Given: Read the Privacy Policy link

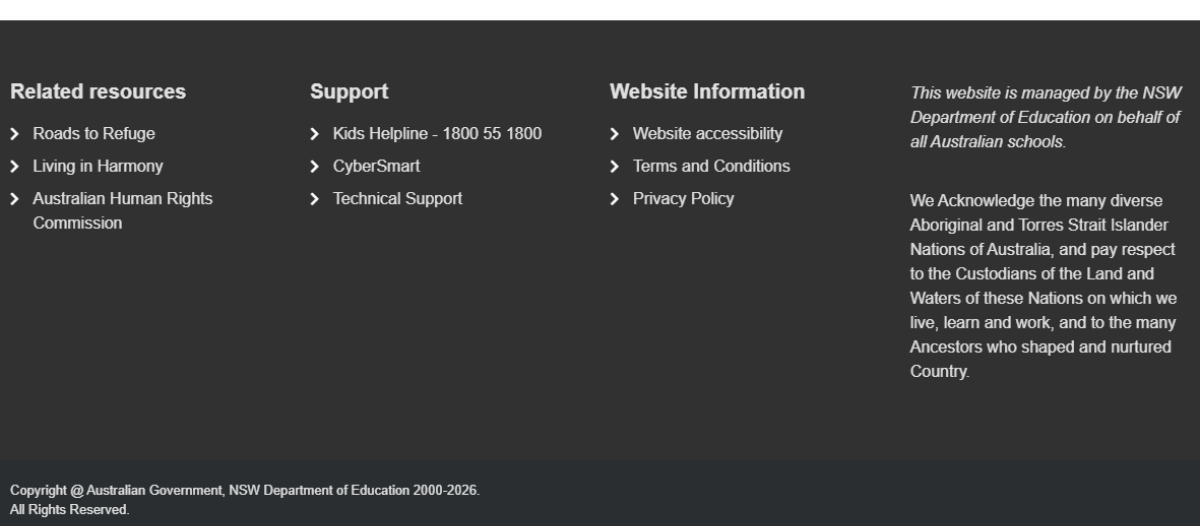Looking at the screenshot, I should coord(683,199).
